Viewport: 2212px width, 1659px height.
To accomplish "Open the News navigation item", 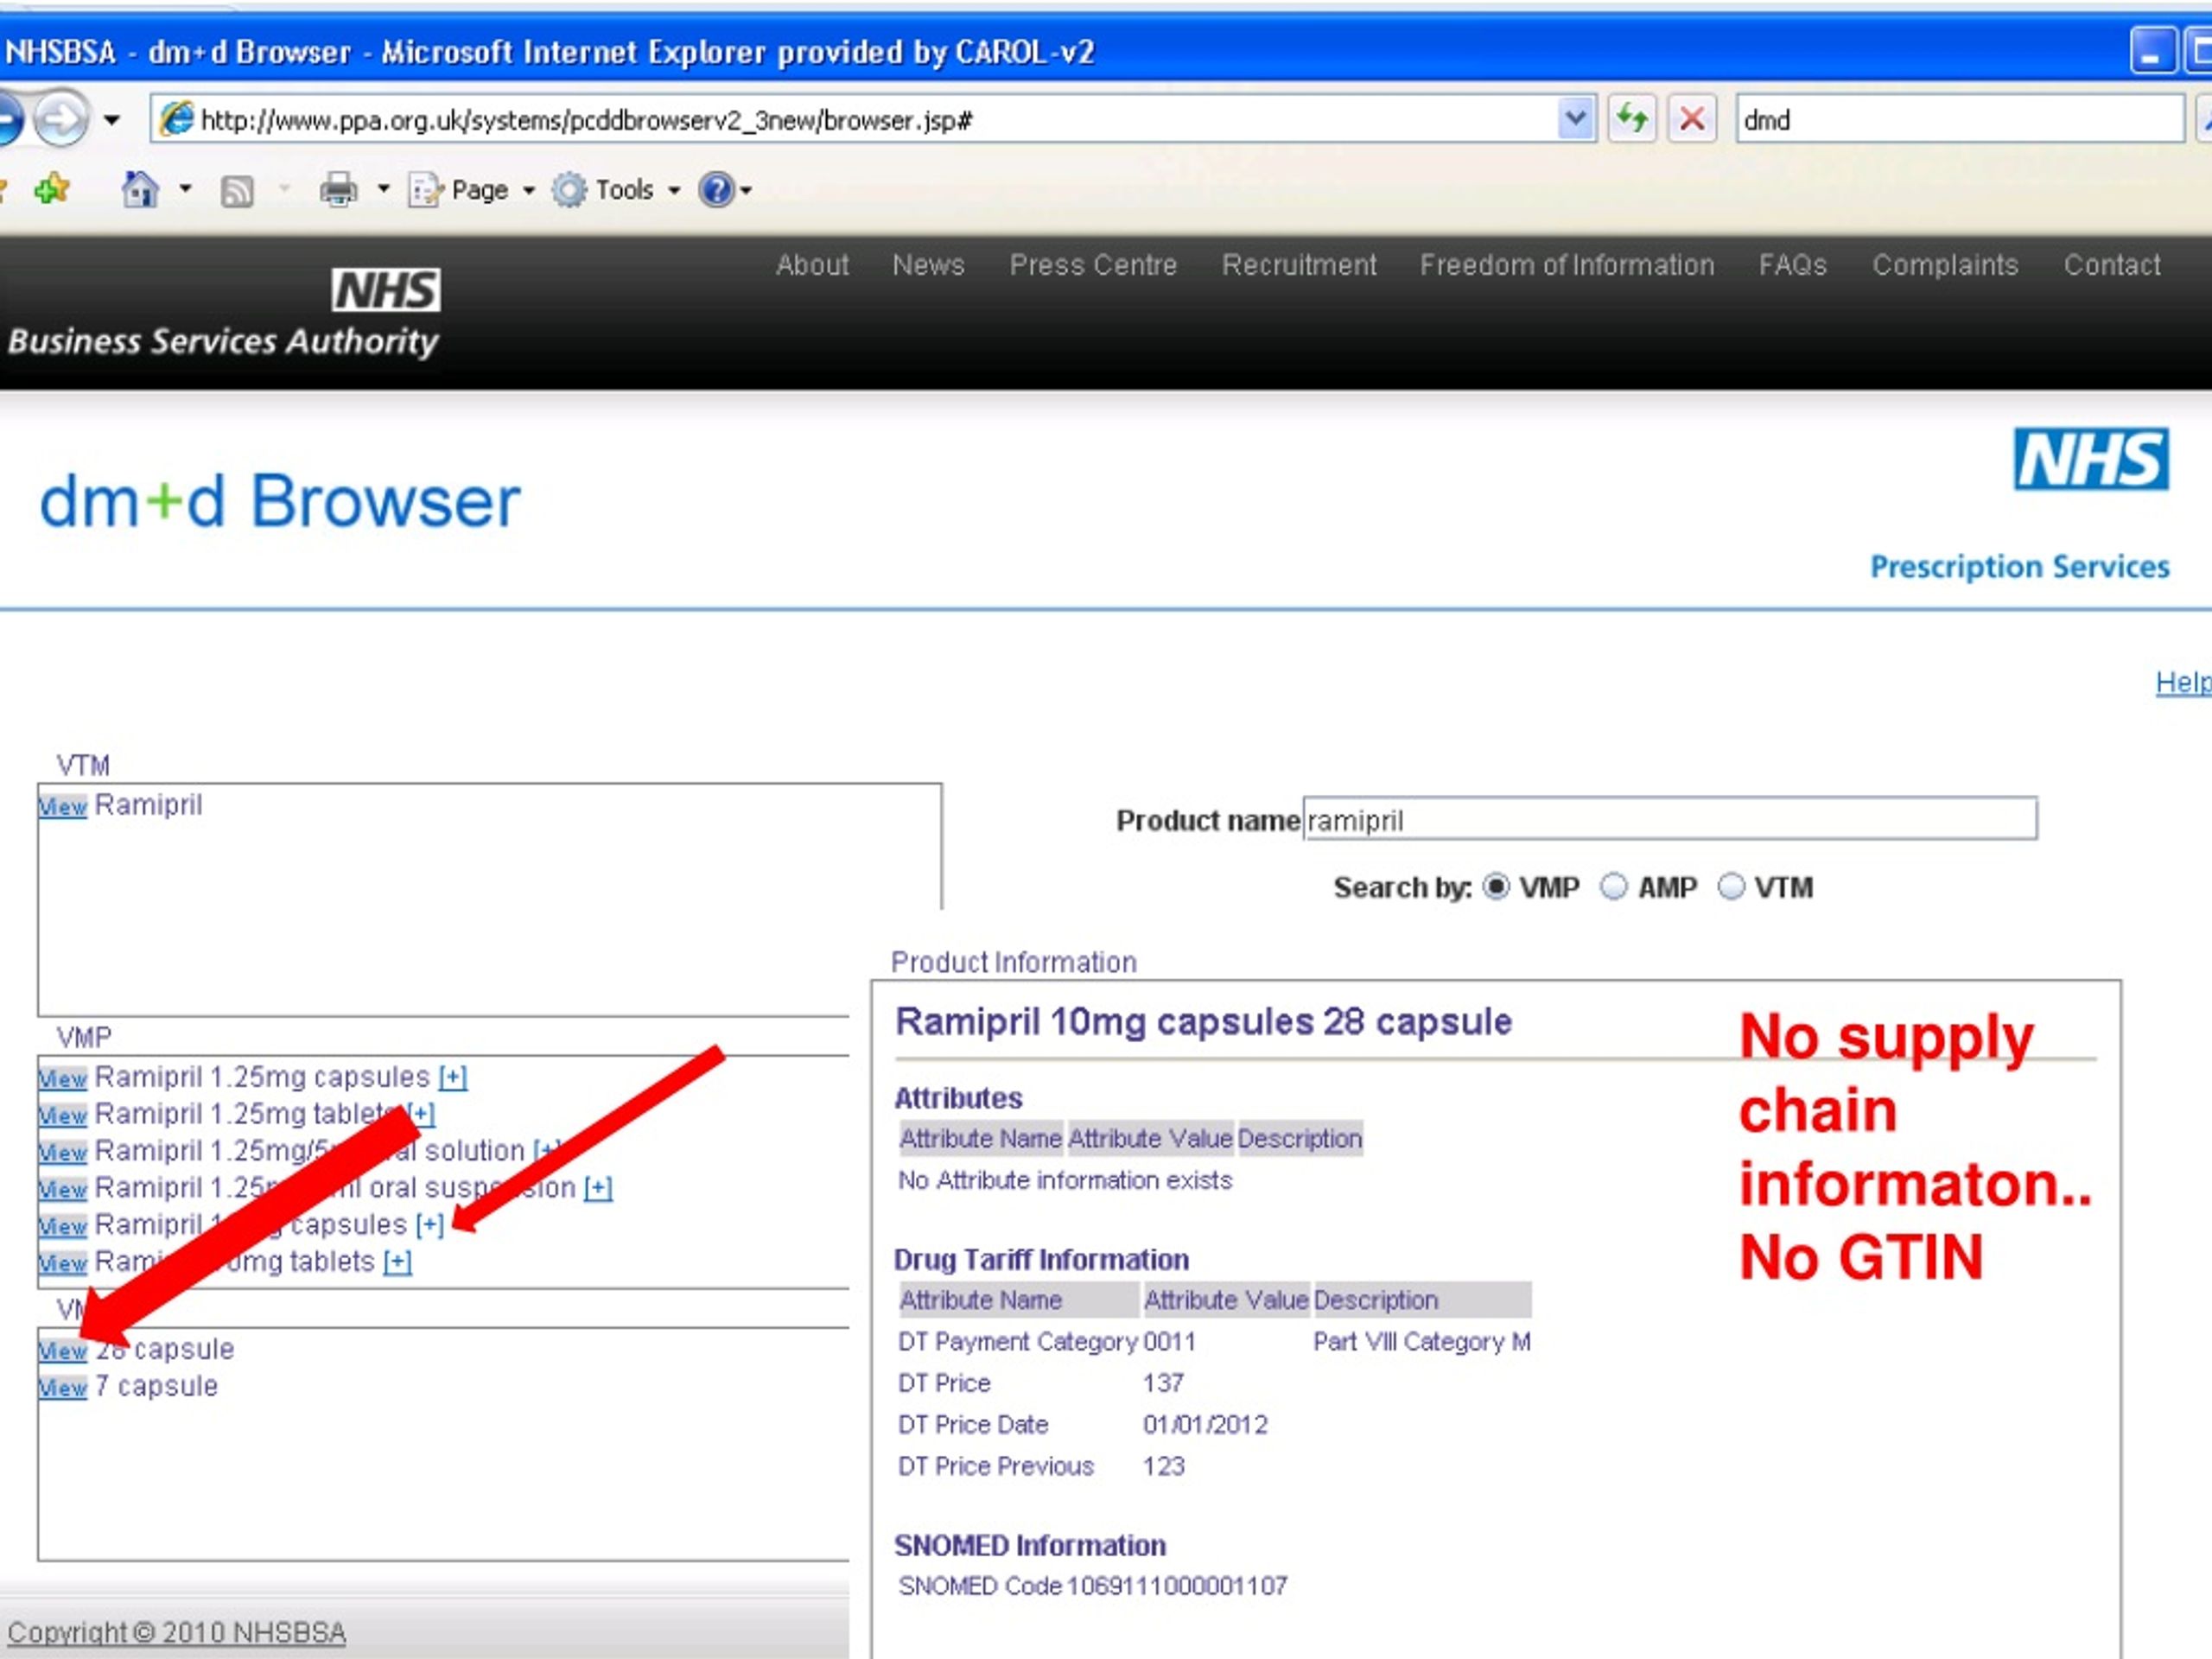I will 928,265.
